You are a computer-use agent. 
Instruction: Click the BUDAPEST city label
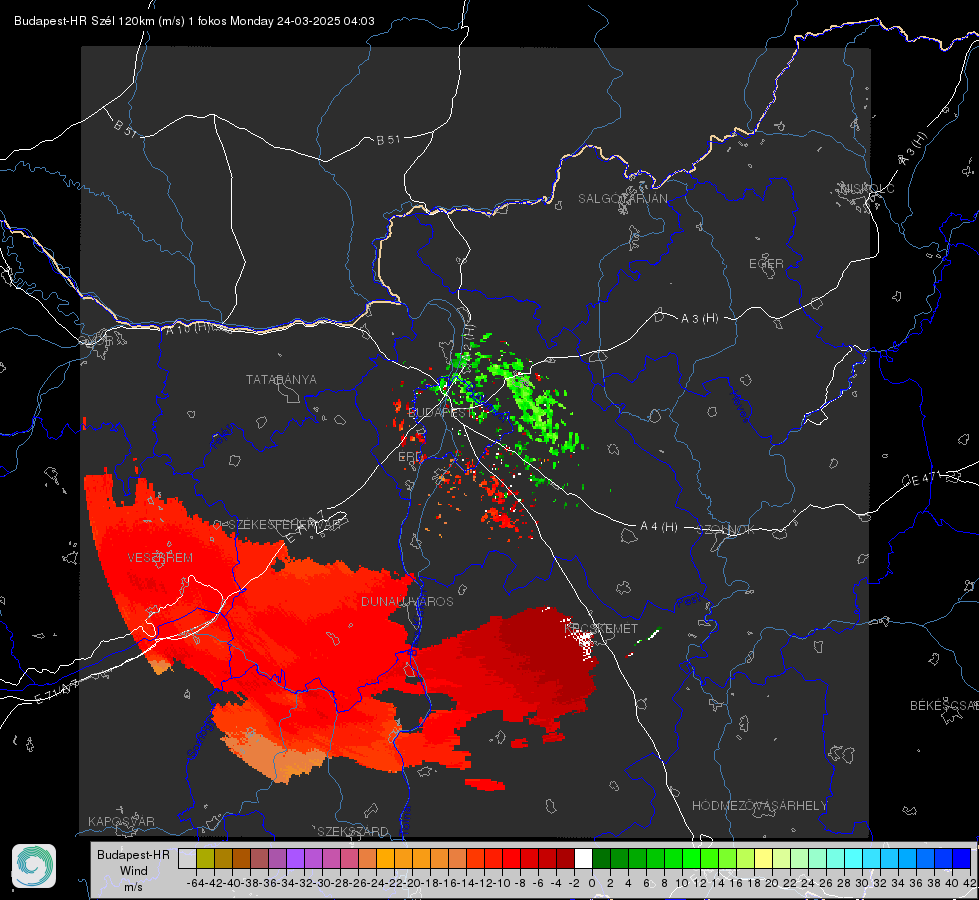pos(440,412)
